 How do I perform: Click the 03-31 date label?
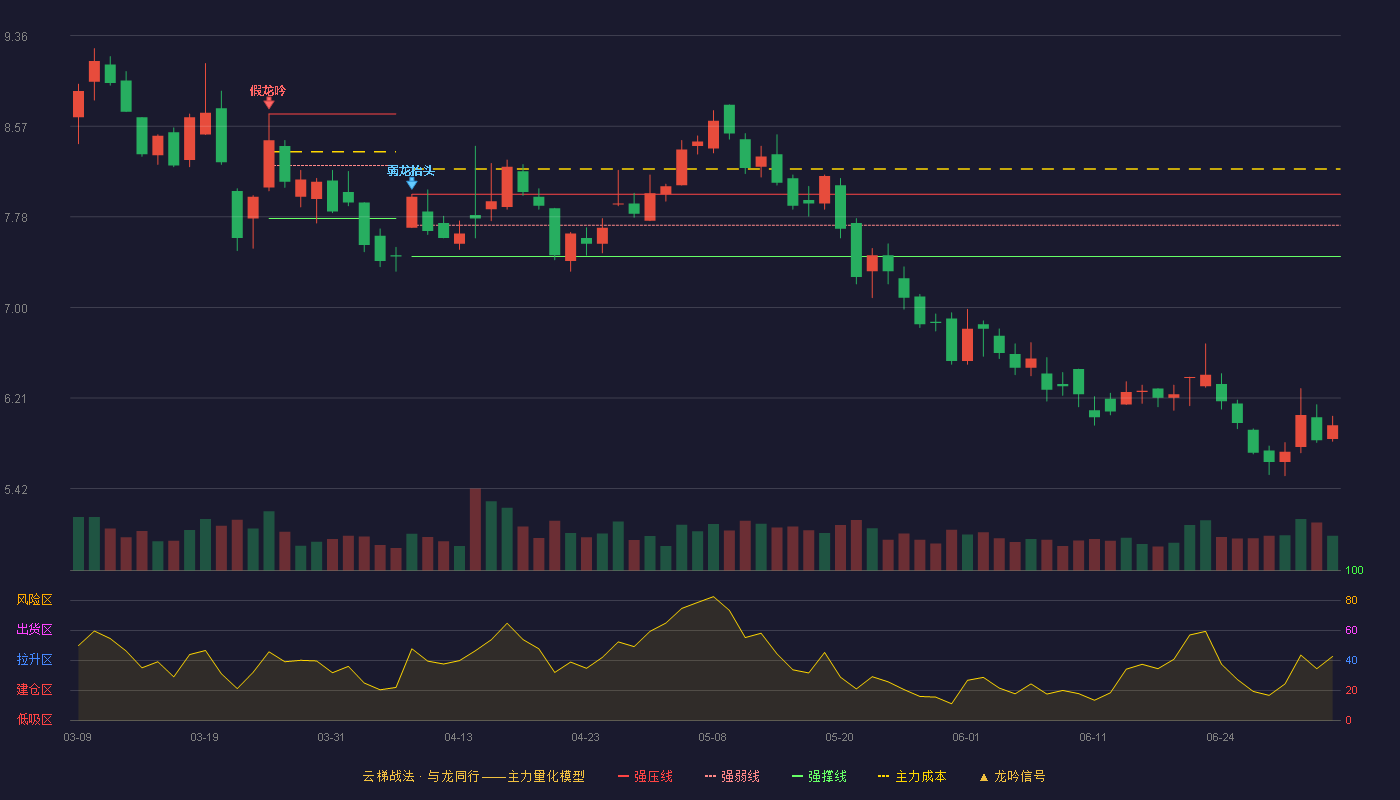(x=331, y=737)
